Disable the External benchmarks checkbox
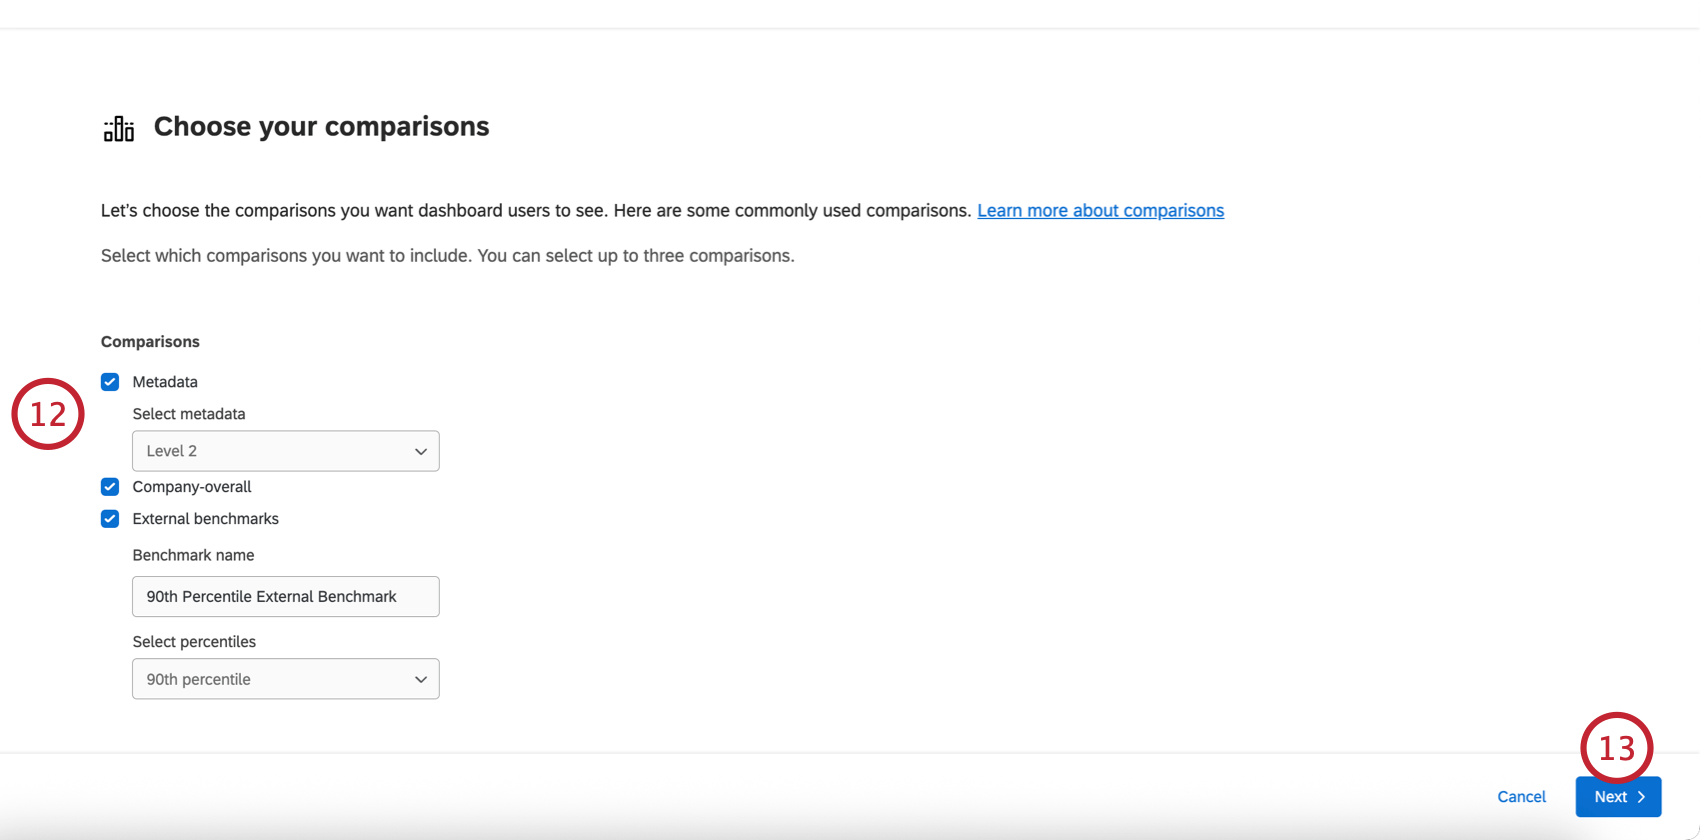The image size is (1700, 840). pos(110,519)
